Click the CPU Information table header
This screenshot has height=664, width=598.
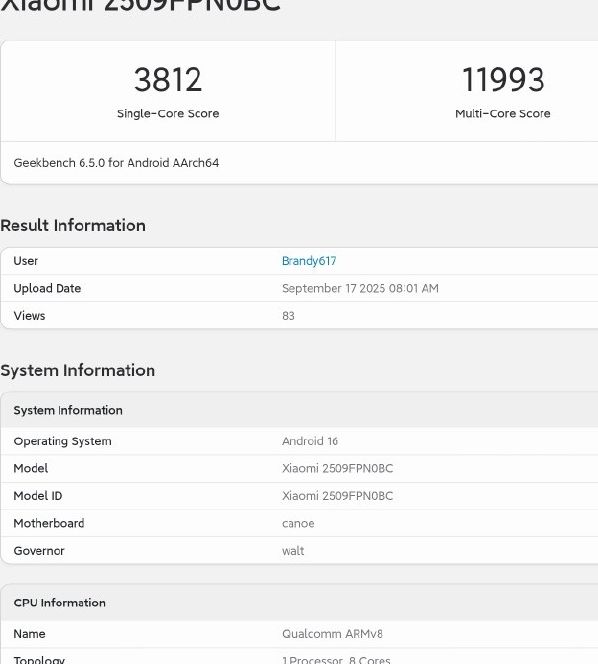[59, 603]
